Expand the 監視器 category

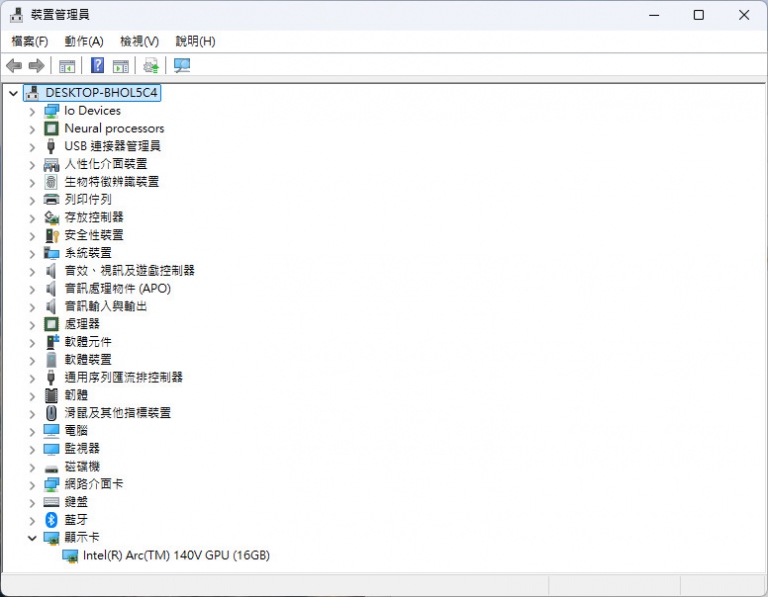pos(32,449)
